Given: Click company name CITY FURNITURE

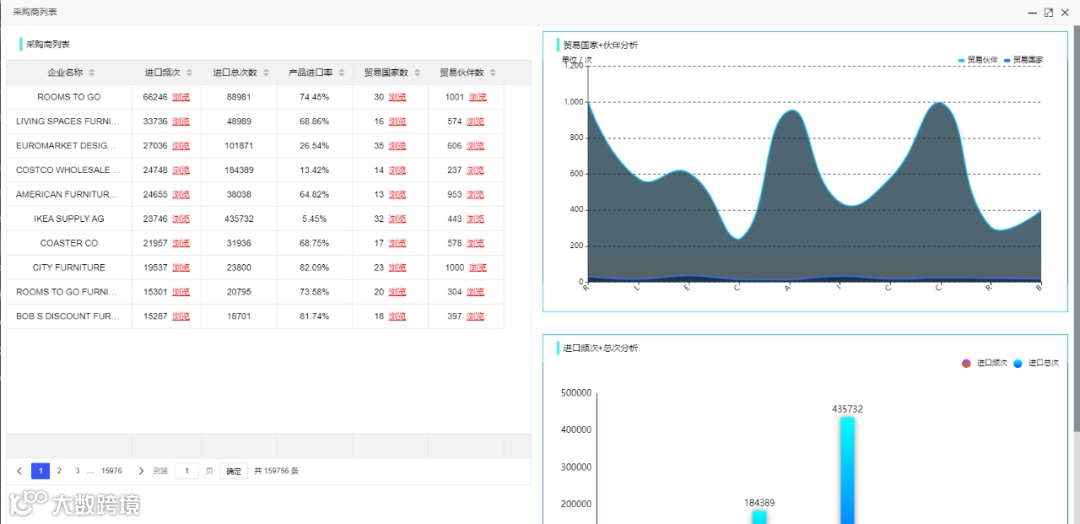Looking at the screenshot, I should [69, 267].
